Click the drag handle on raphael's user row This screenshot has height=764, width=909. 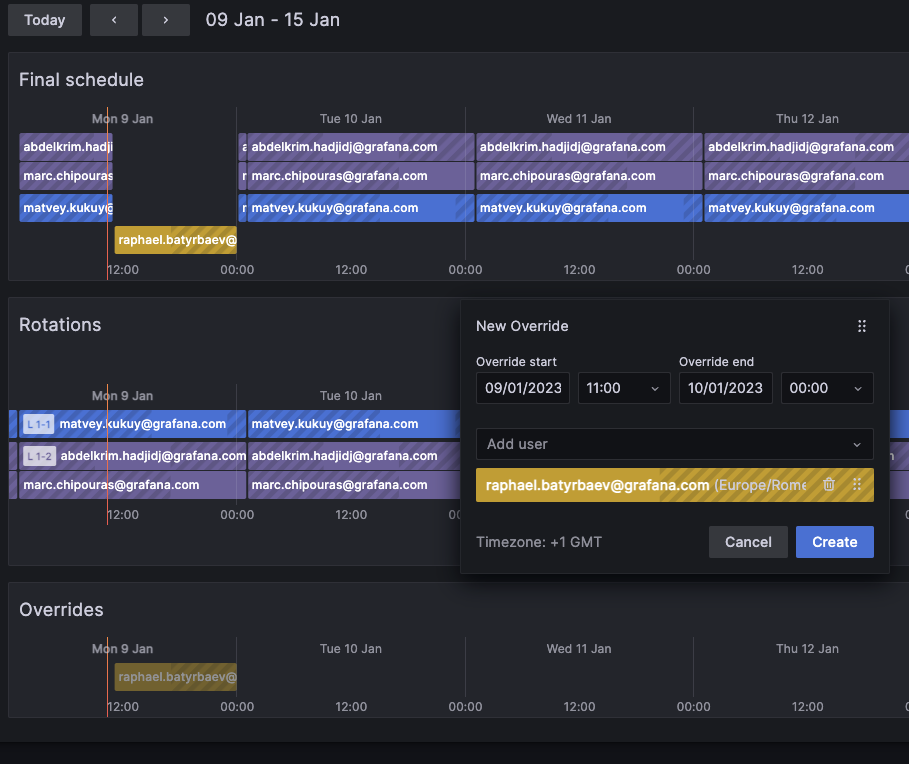tap(857, 484)
